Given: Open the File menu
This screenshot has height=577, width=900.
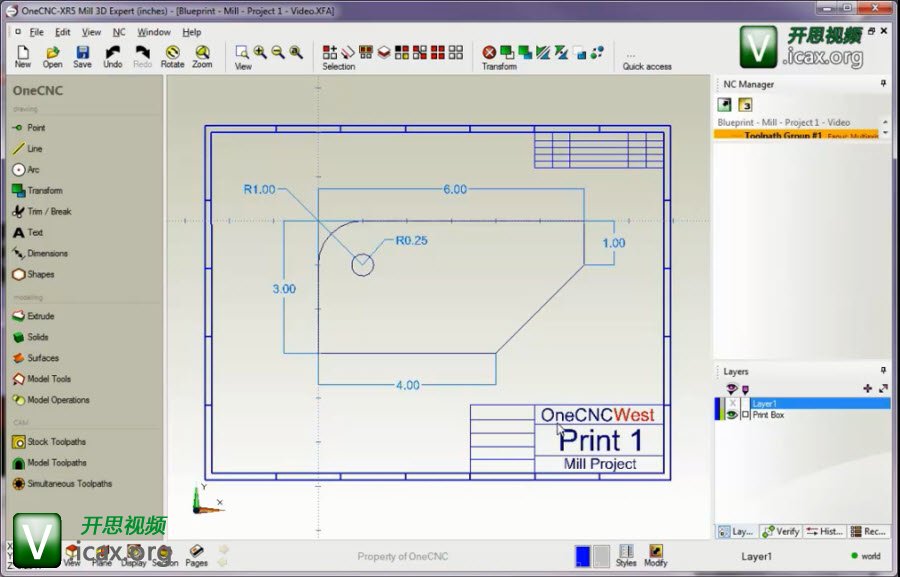Looking at the screenshot, I should click(37, 32).
